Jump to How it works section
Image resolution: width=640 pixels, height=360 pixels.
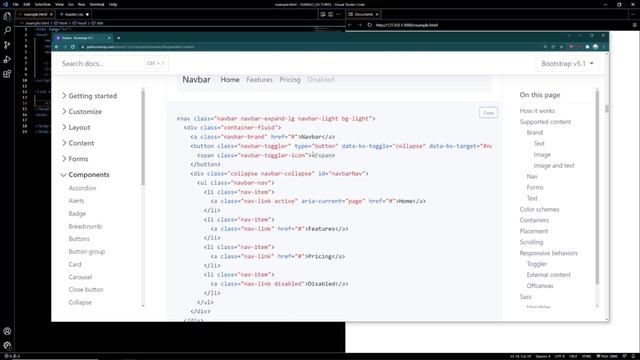coord(537,111)
